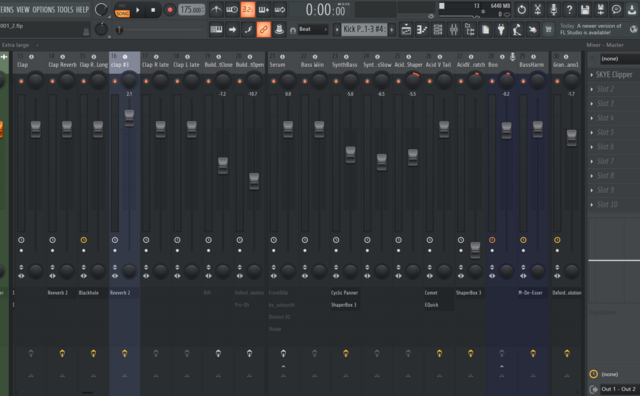The width and height of the screenshot is (640, 396).
Task: Mute the BassHarm mixer track
Action: (523, 81)
